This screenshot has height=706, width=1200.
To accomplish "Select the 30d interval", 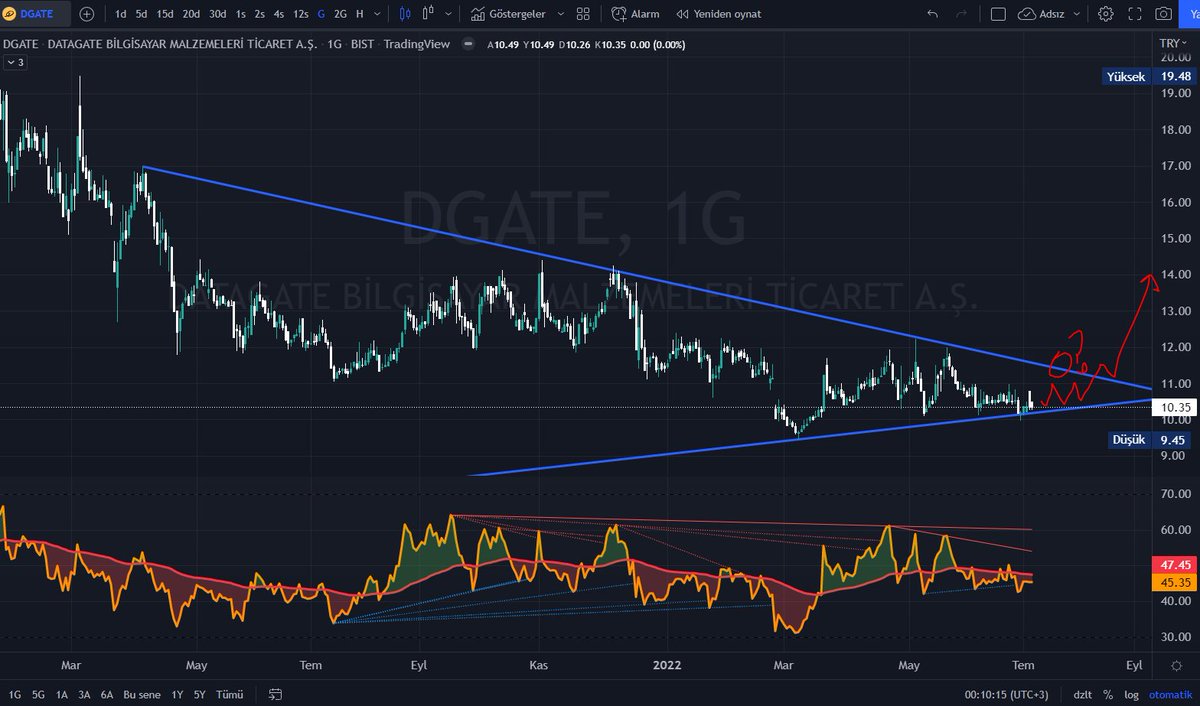I will [x=217, y=14].
